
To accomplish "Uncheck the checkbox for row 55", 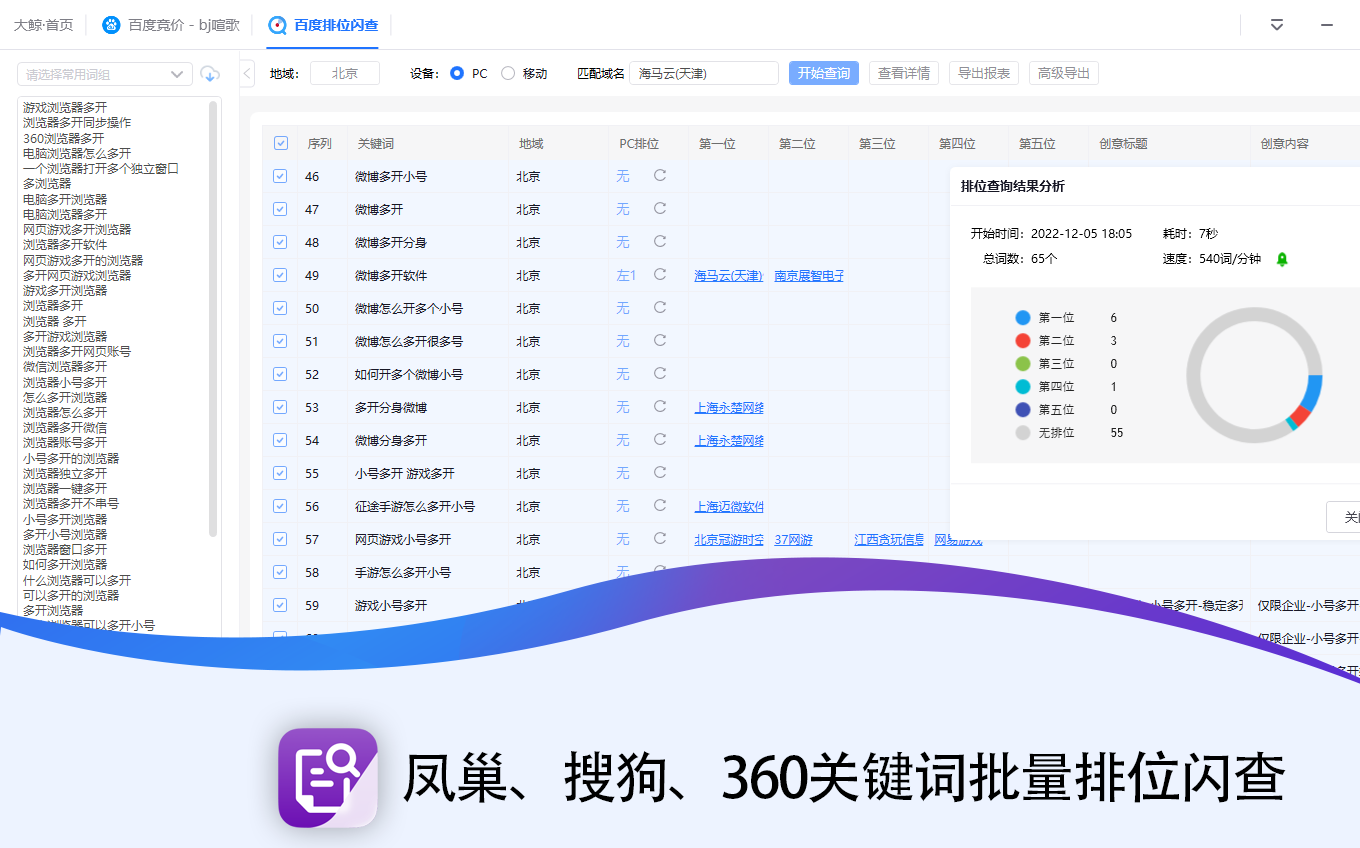I will pyautogui.click(x=280, y=473).
